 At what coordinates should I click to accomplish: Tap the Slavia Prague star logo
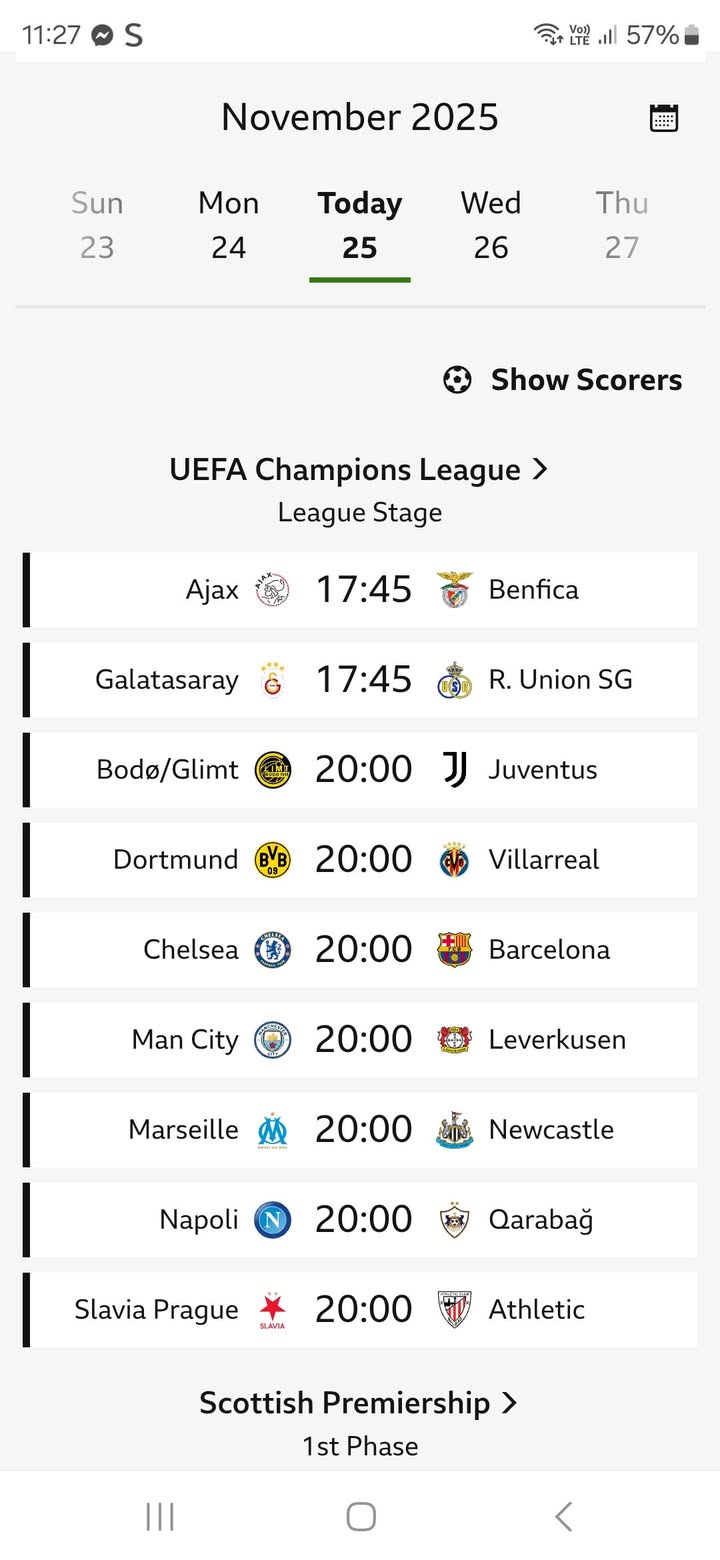point(272,1308)
